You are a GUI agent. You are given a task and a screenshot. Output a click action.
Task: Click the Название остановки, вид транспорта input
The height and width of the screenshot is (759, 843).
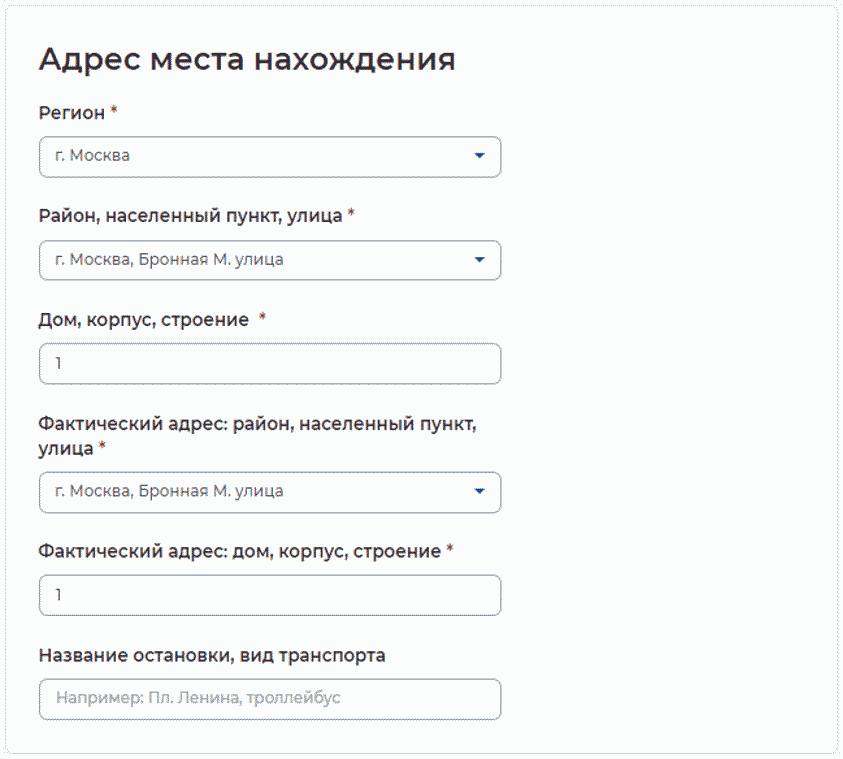pyautogui.click(x=269, y=699)
